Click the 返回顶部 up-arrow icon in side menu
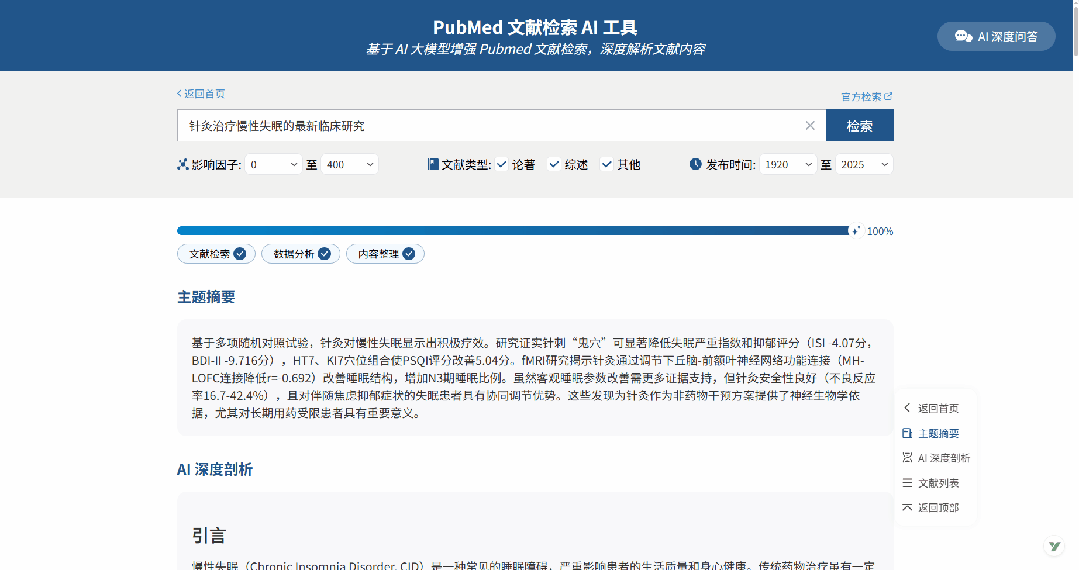 pyautogui.click(x=907, y=507)
